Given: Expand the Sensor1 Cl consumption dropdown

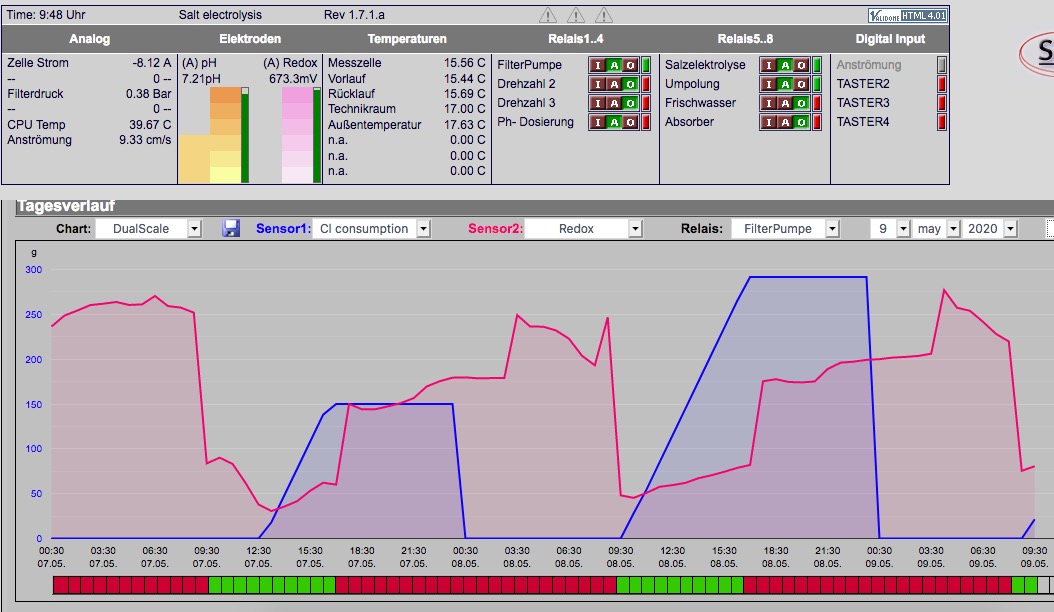Looking at the screenshot, I should (x=372, y=229).
